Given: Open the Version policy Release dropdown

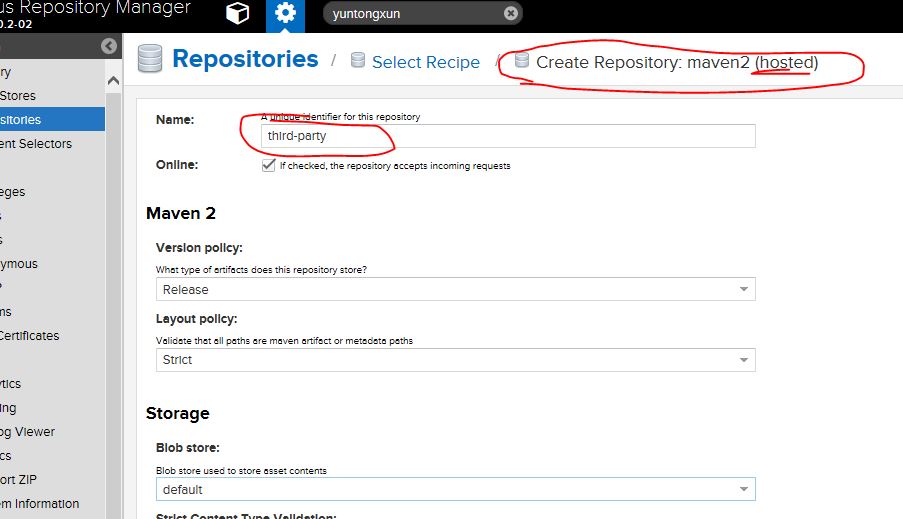Looking at the screenshot, I should point(456,289).
